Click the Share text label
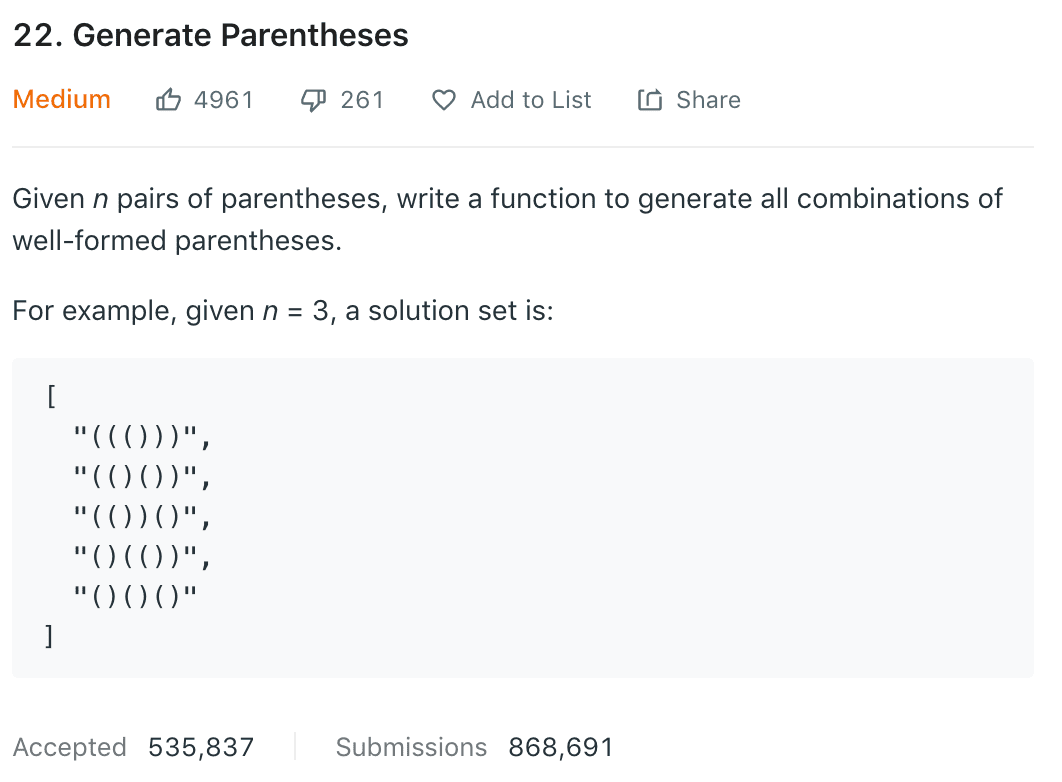Image resolution: width=1062 pixels, height=782 pixels. (x=708, y=100)
